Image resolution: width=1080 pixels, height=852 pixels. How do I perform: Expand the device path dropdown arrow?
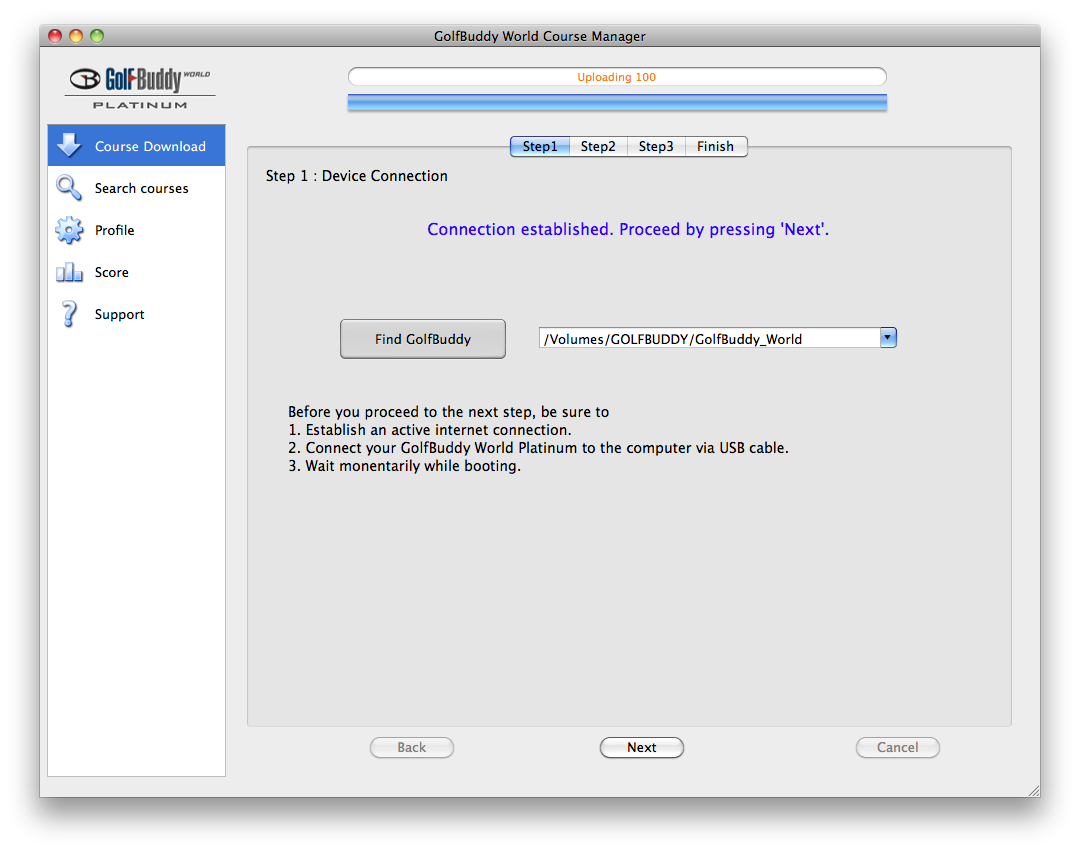888,337
